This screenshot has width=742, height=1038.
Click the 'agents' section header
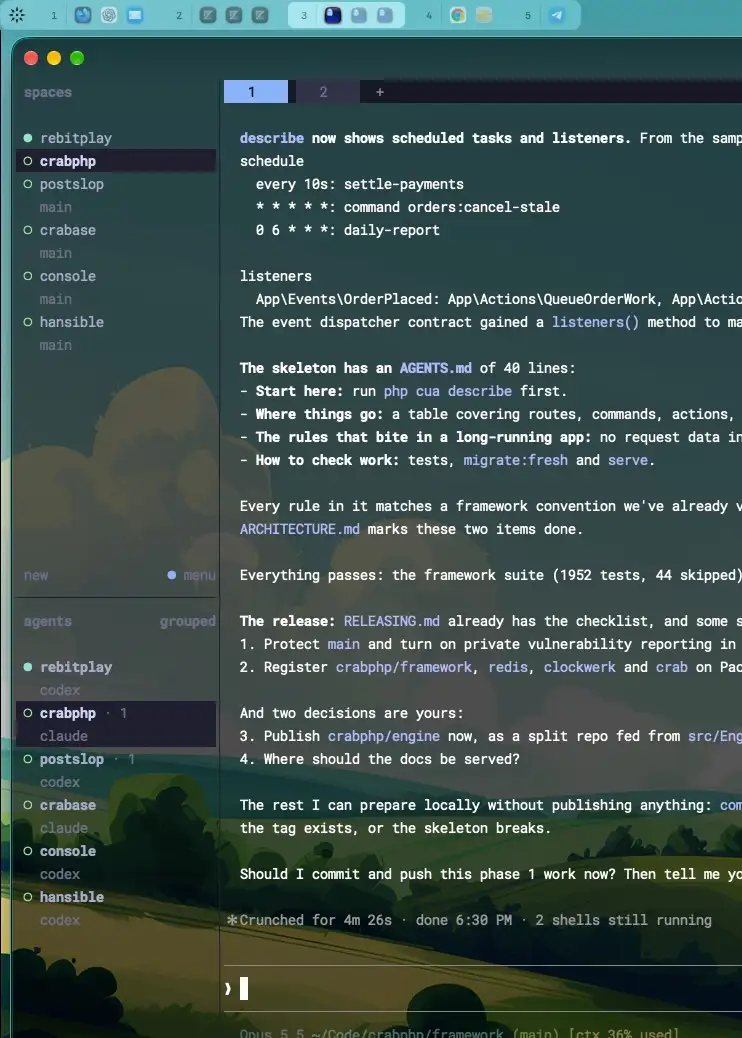[x=48, y=622]
